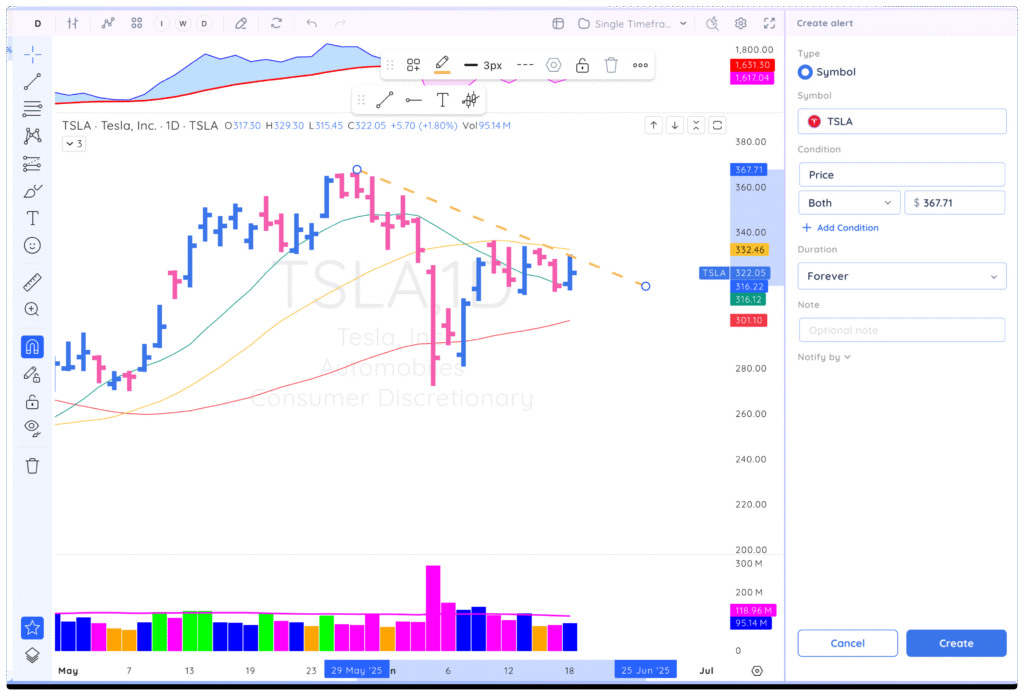Edit the alert price value 367.71
Viewport: 1024px width, 696px height.
tap(955, 203)
